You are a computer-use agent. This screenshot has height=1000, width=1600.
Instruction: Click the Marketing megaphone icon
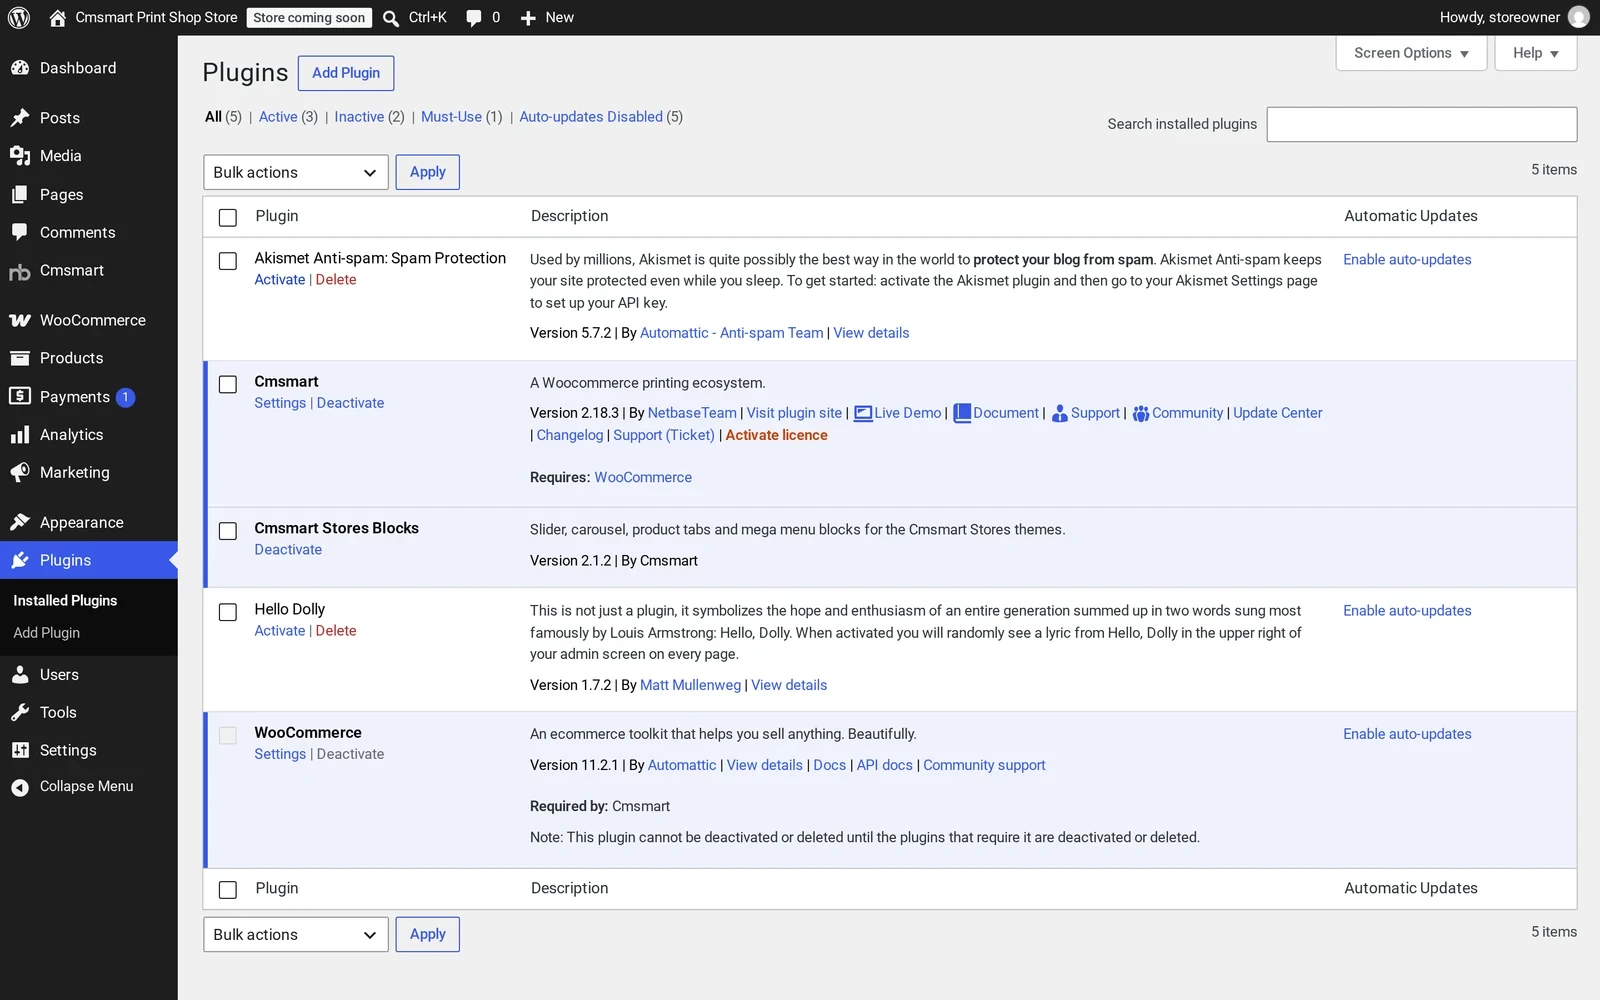tap(20, 472)
